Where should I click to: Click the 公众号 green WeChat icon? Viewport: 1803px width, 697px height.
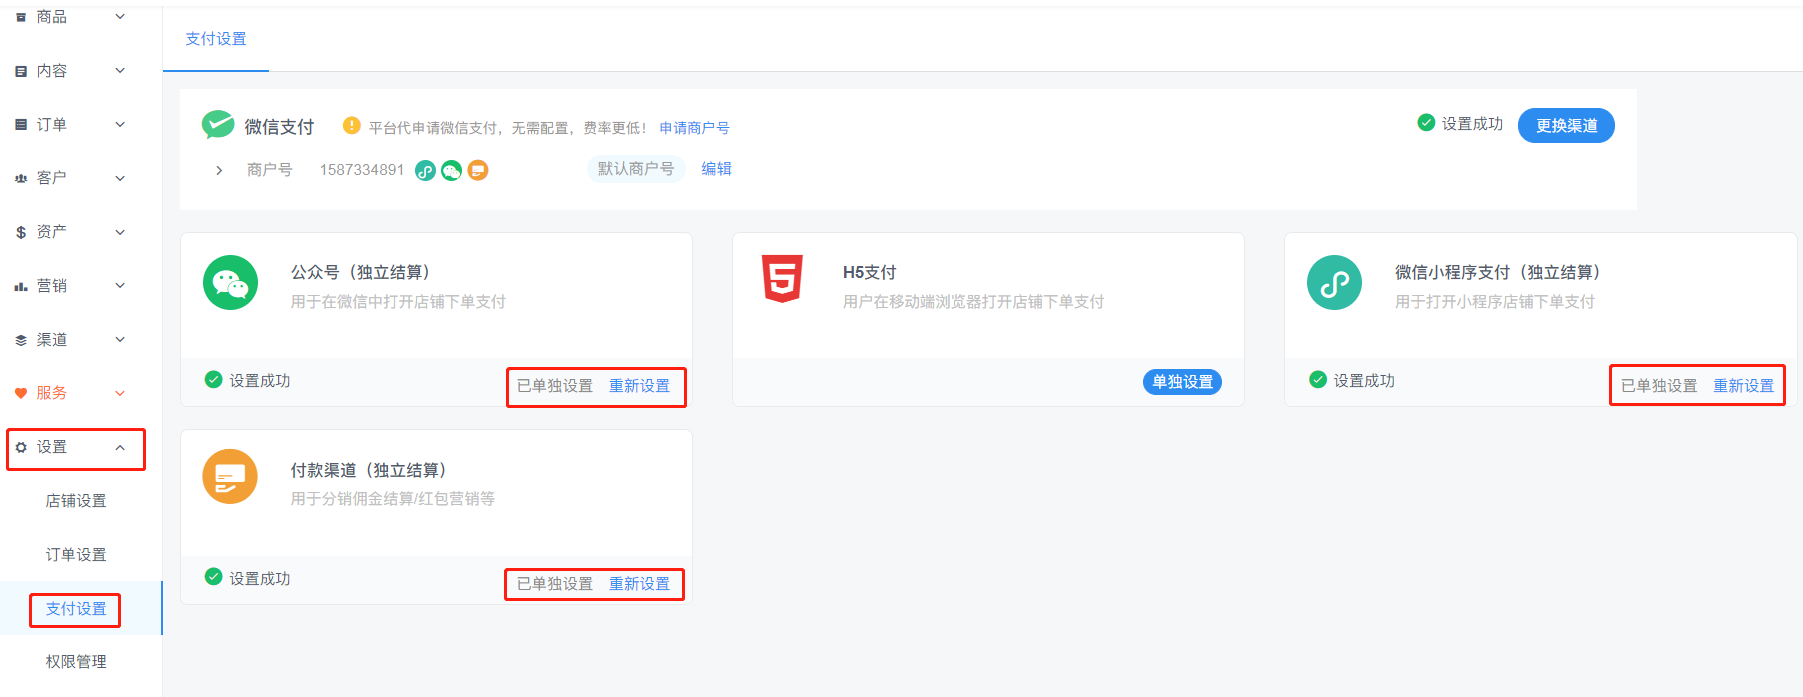[x=231, y=283]
